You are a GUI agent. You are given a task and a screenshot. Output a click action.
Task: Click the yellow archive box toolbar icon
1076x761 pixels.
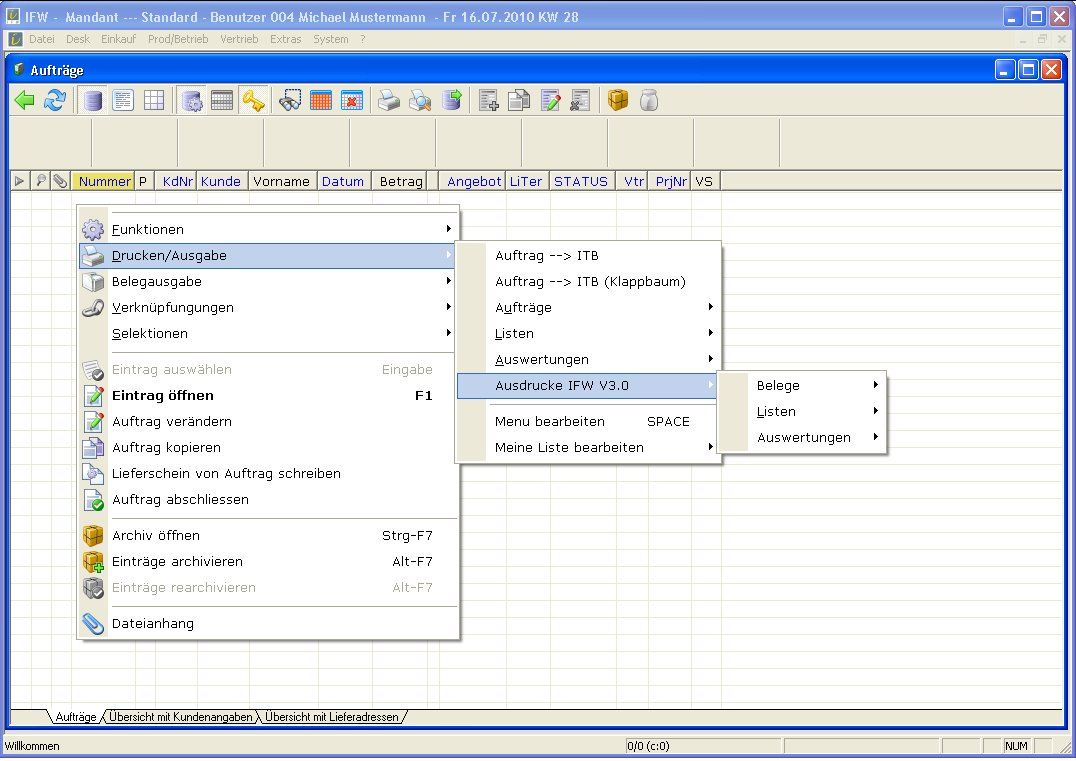(618, 101)
